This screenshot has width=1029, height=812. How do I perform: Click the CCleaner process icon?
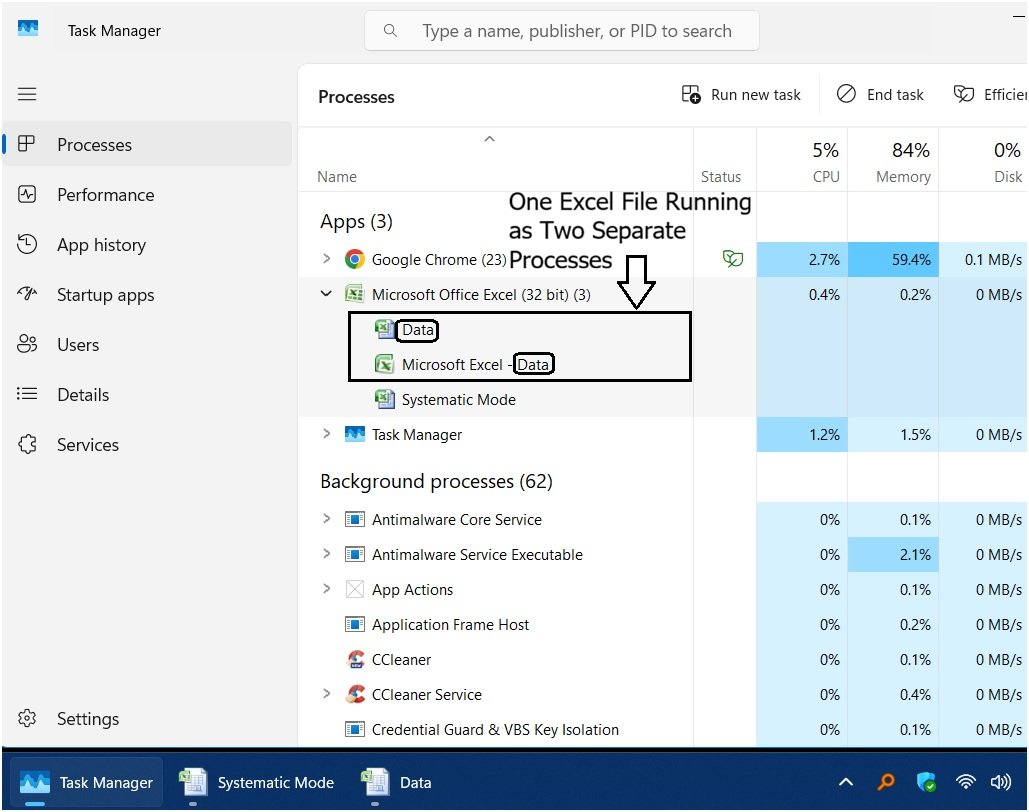pos(355,659)
